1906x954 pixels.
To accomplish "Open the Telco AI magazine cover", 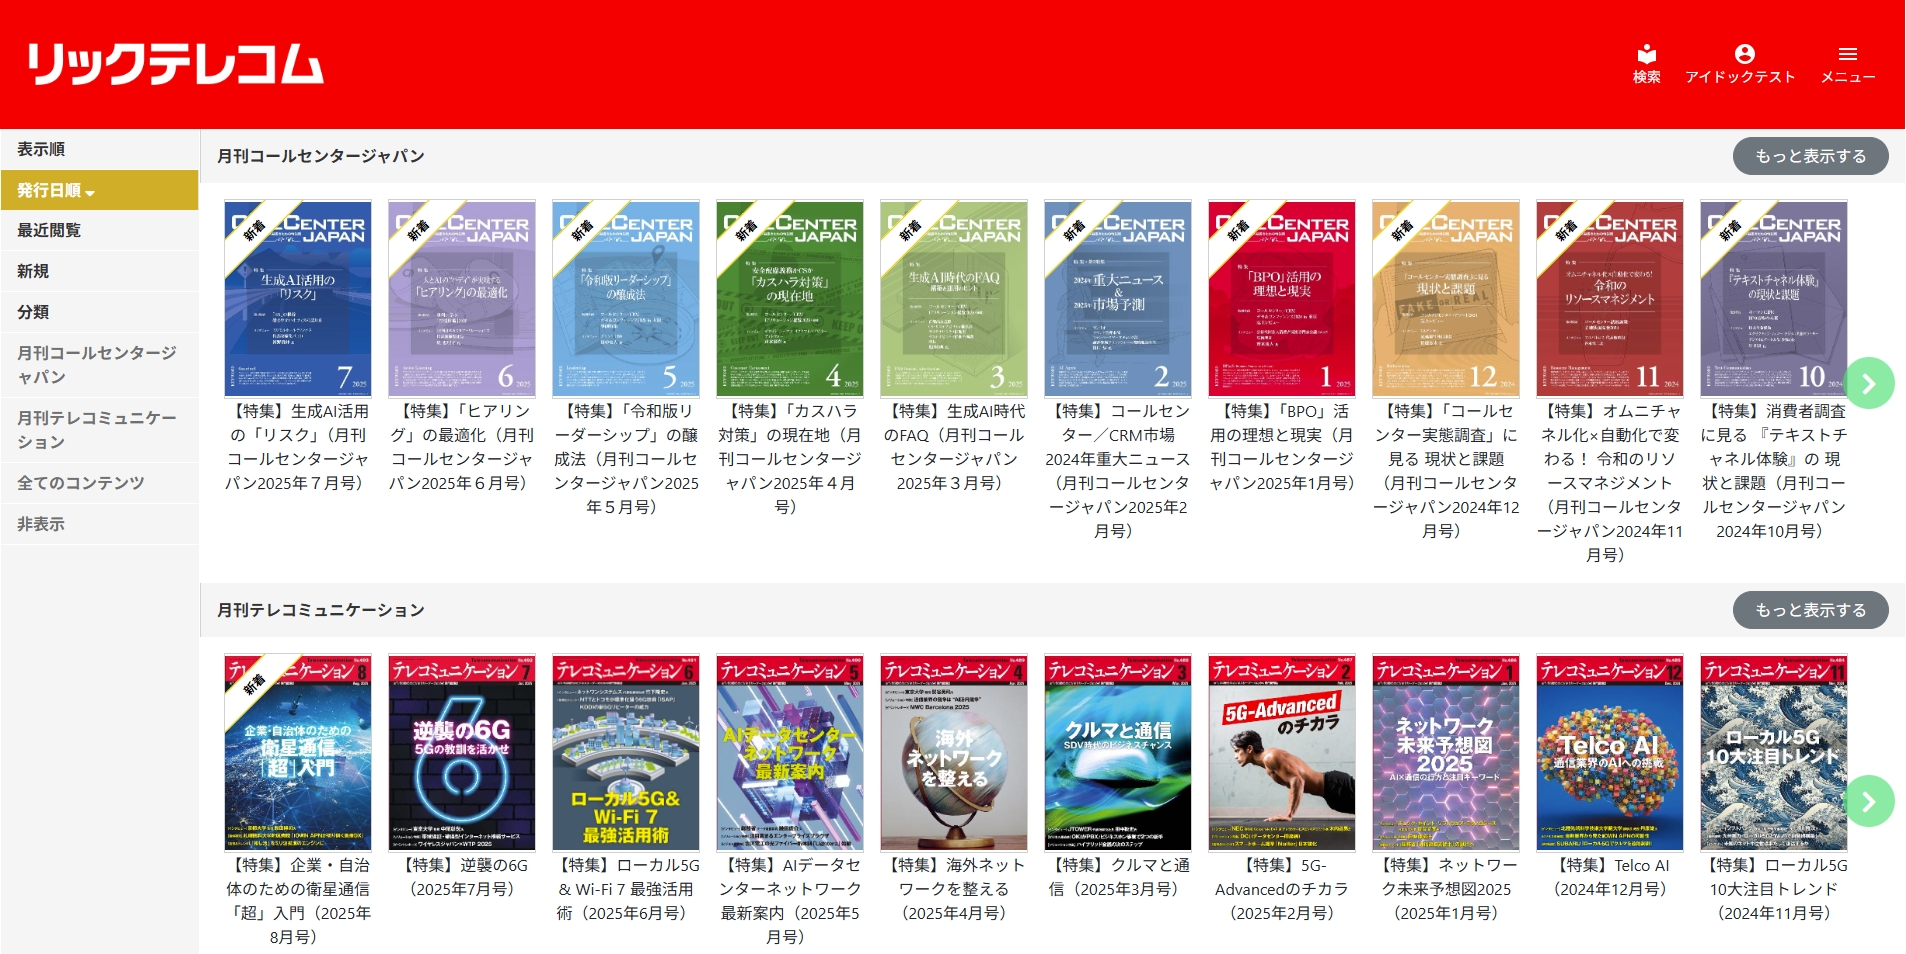I will [x=1610, y=753].
